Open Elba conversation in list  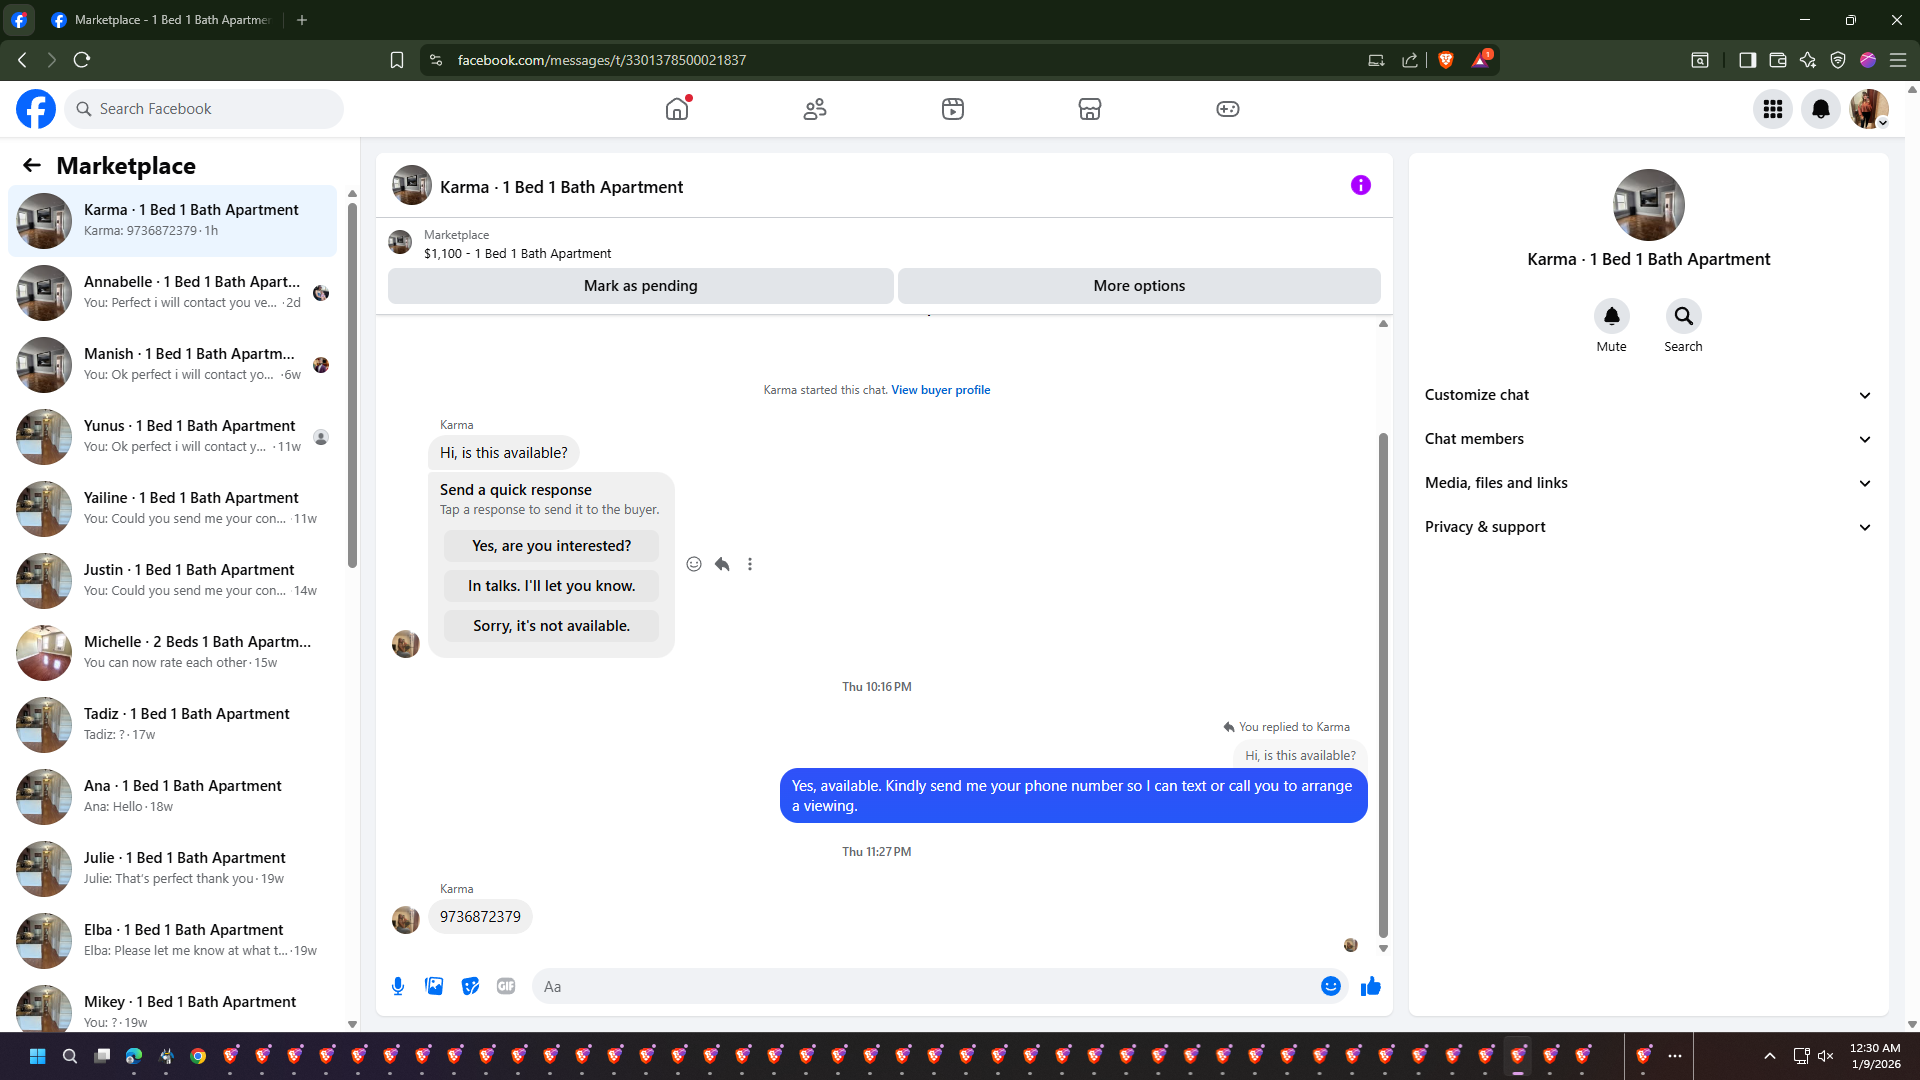[173, 941]
